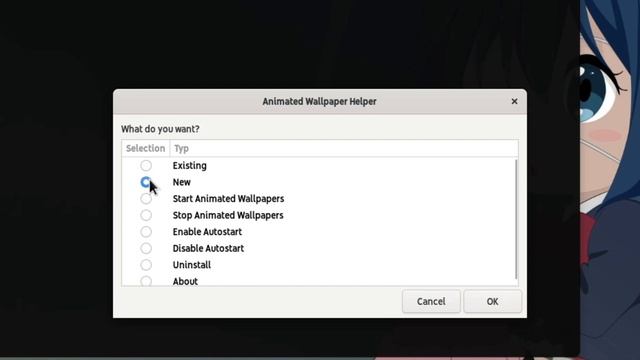640x360 pixels.
Task: Select the Enable Autostart radio button
Action: click(146, 232)
